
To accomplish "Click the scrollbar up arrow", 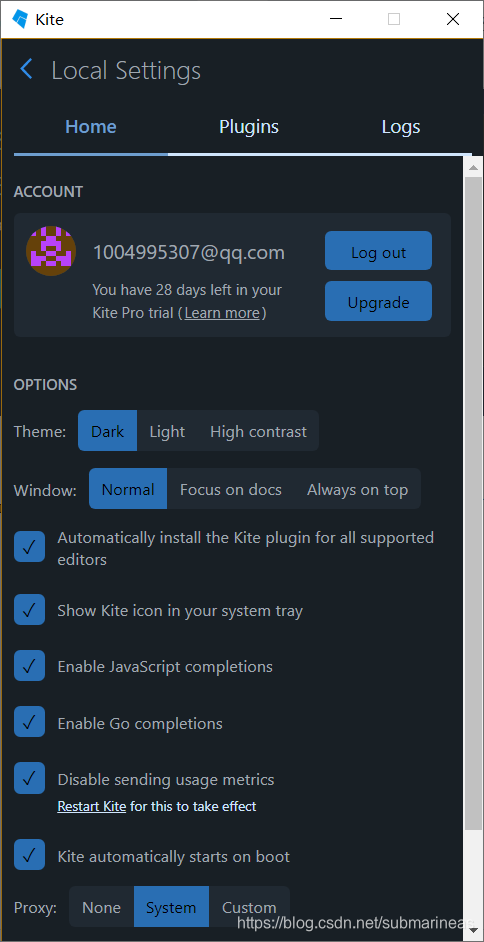I will tap(473, 167).
